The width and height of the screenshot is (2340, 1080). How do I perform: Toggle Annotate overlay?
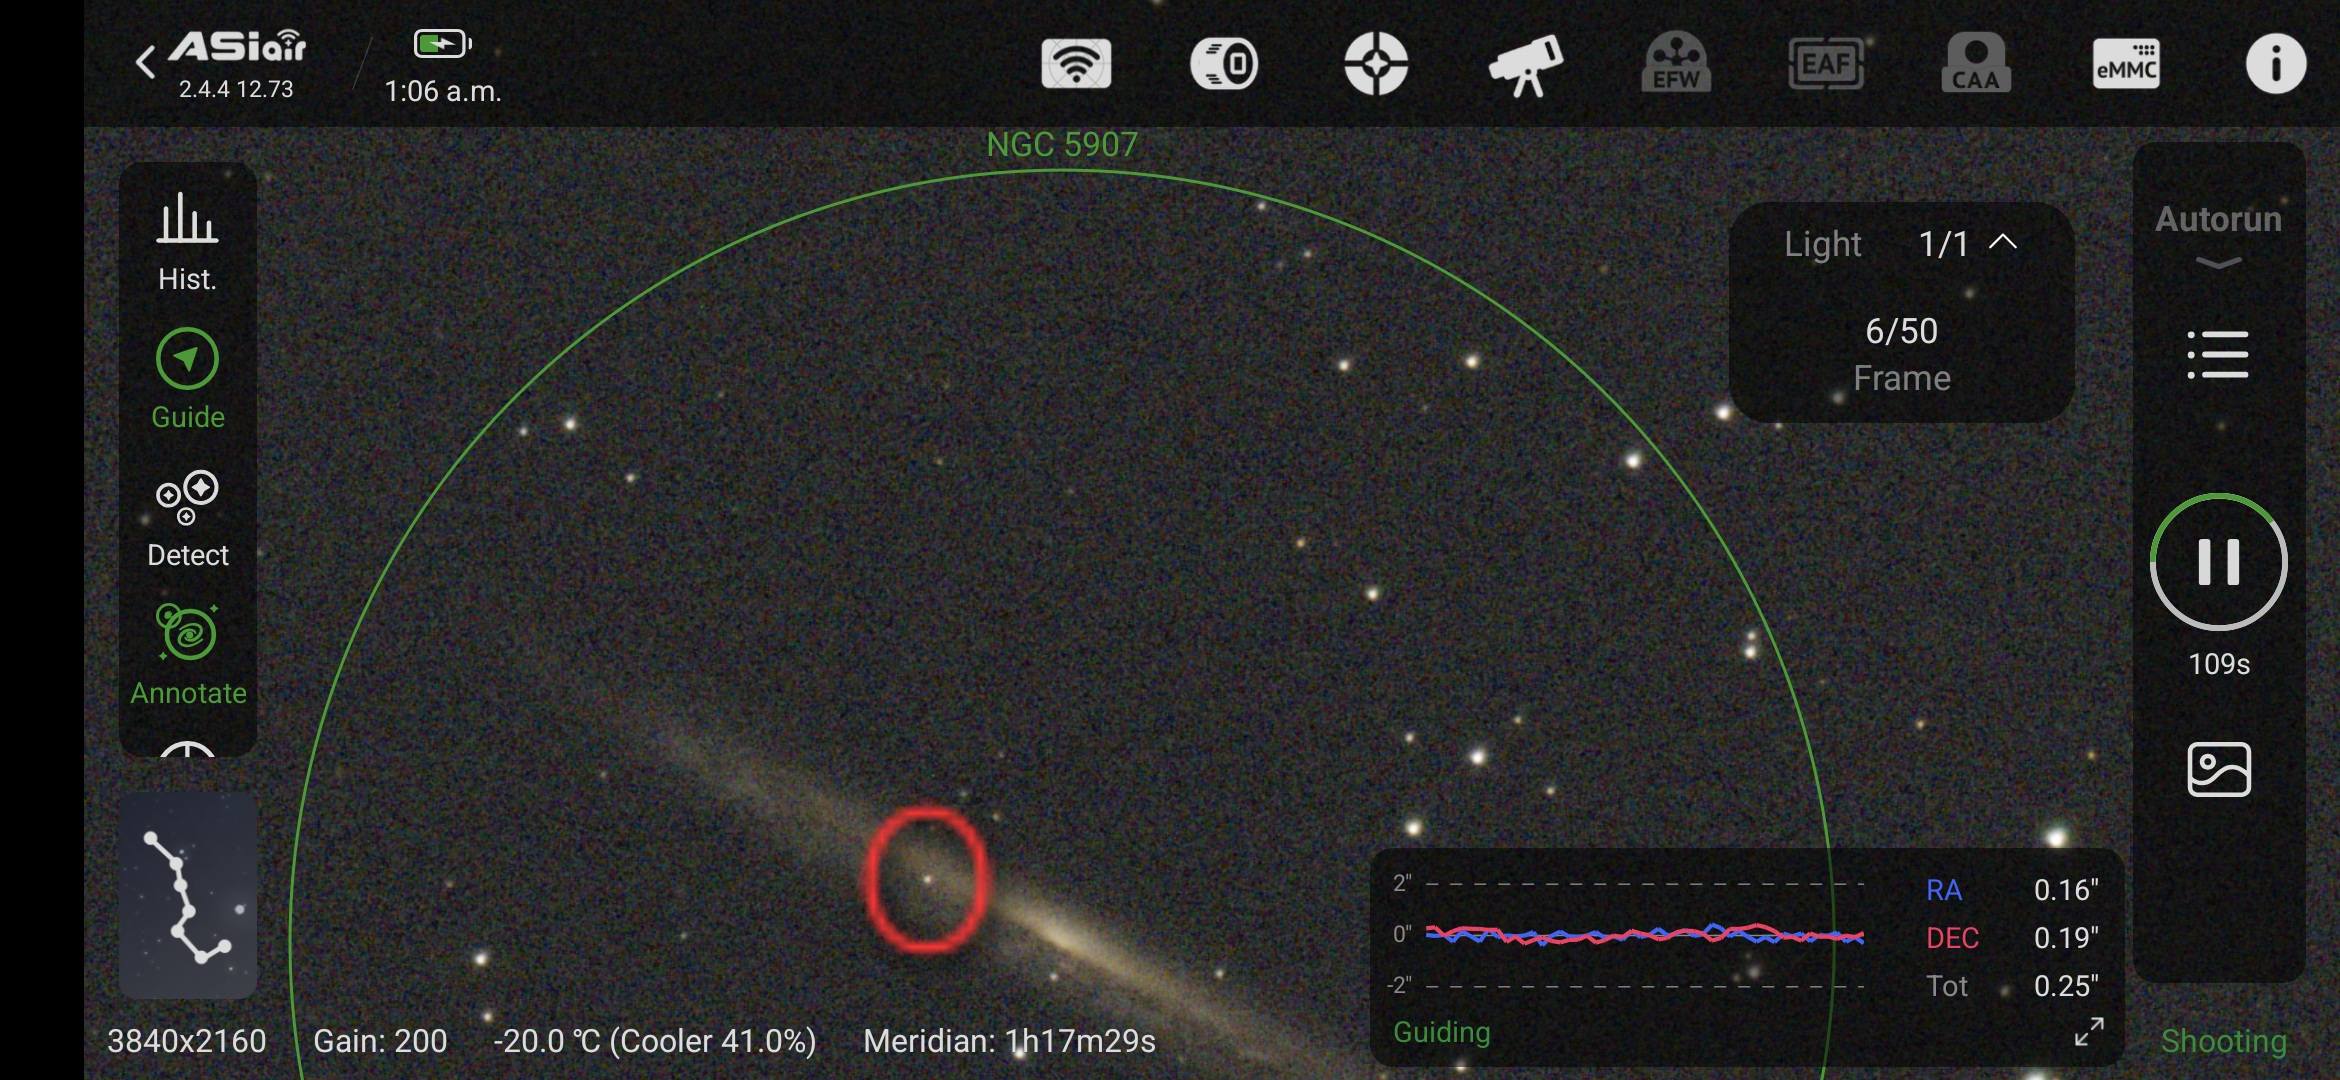(x=188, y=655)
